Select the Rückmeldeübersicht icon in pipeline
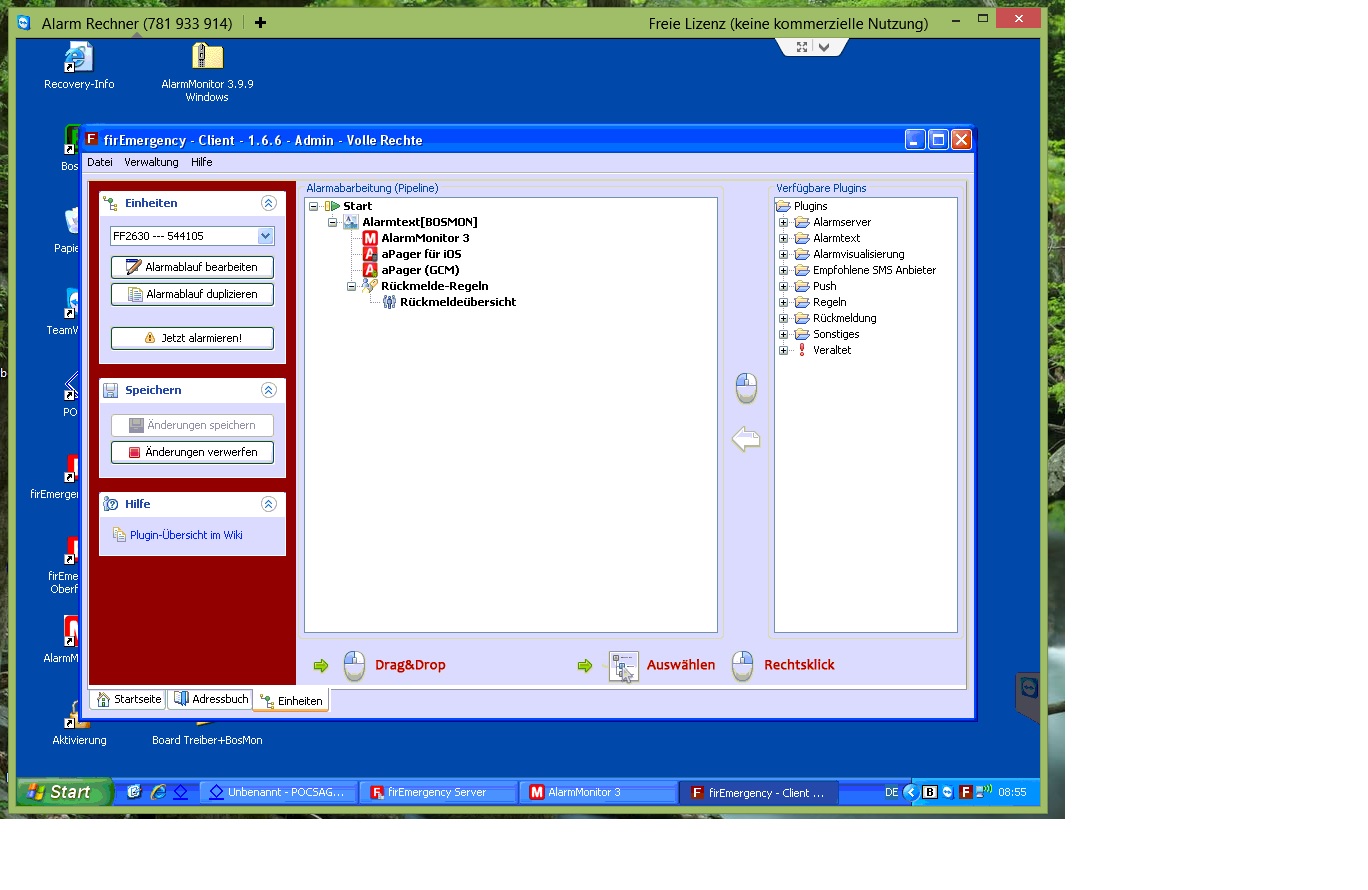 click(389, 302)
